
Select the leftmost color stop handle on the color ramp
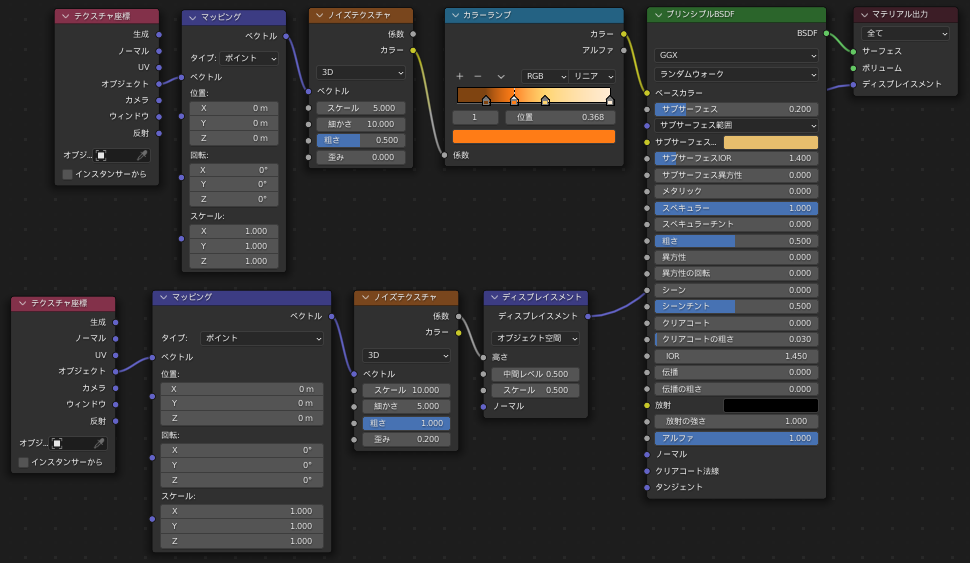click(486, 100)
